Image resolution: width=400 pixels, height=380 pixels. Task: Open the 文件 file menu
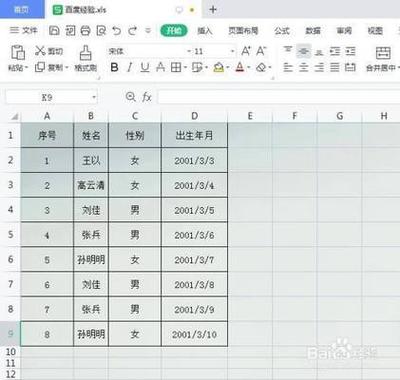(x=24, y=31)
